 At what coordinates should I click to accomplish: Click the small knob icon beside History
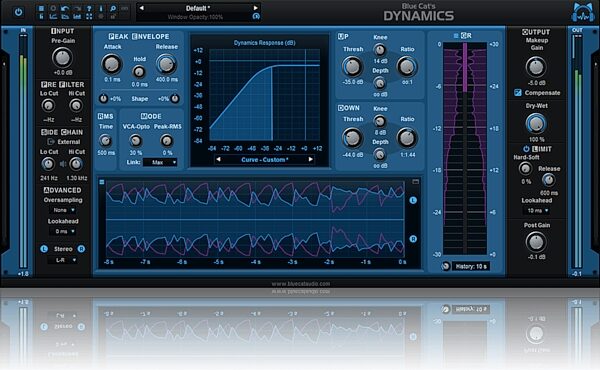(x=445, y=266)
